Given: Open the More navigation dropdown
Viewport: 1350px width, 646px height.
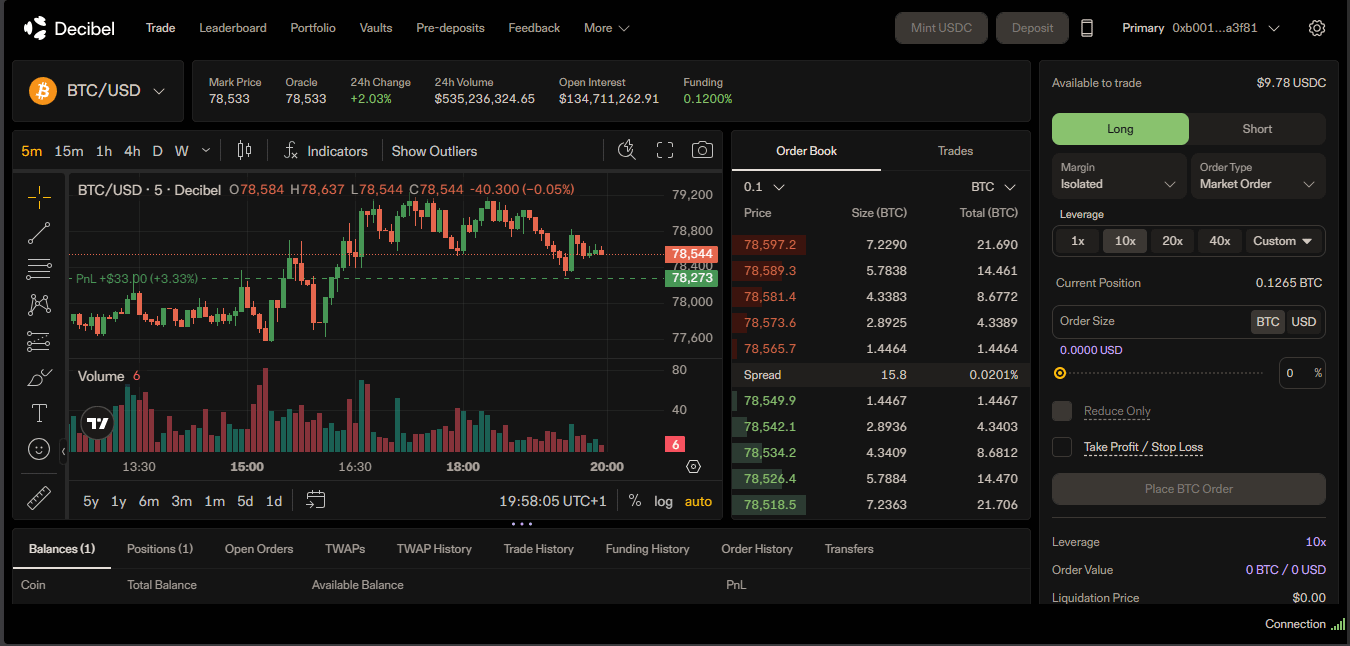Looking at the screenshot, I should click(x=606, y=28).
